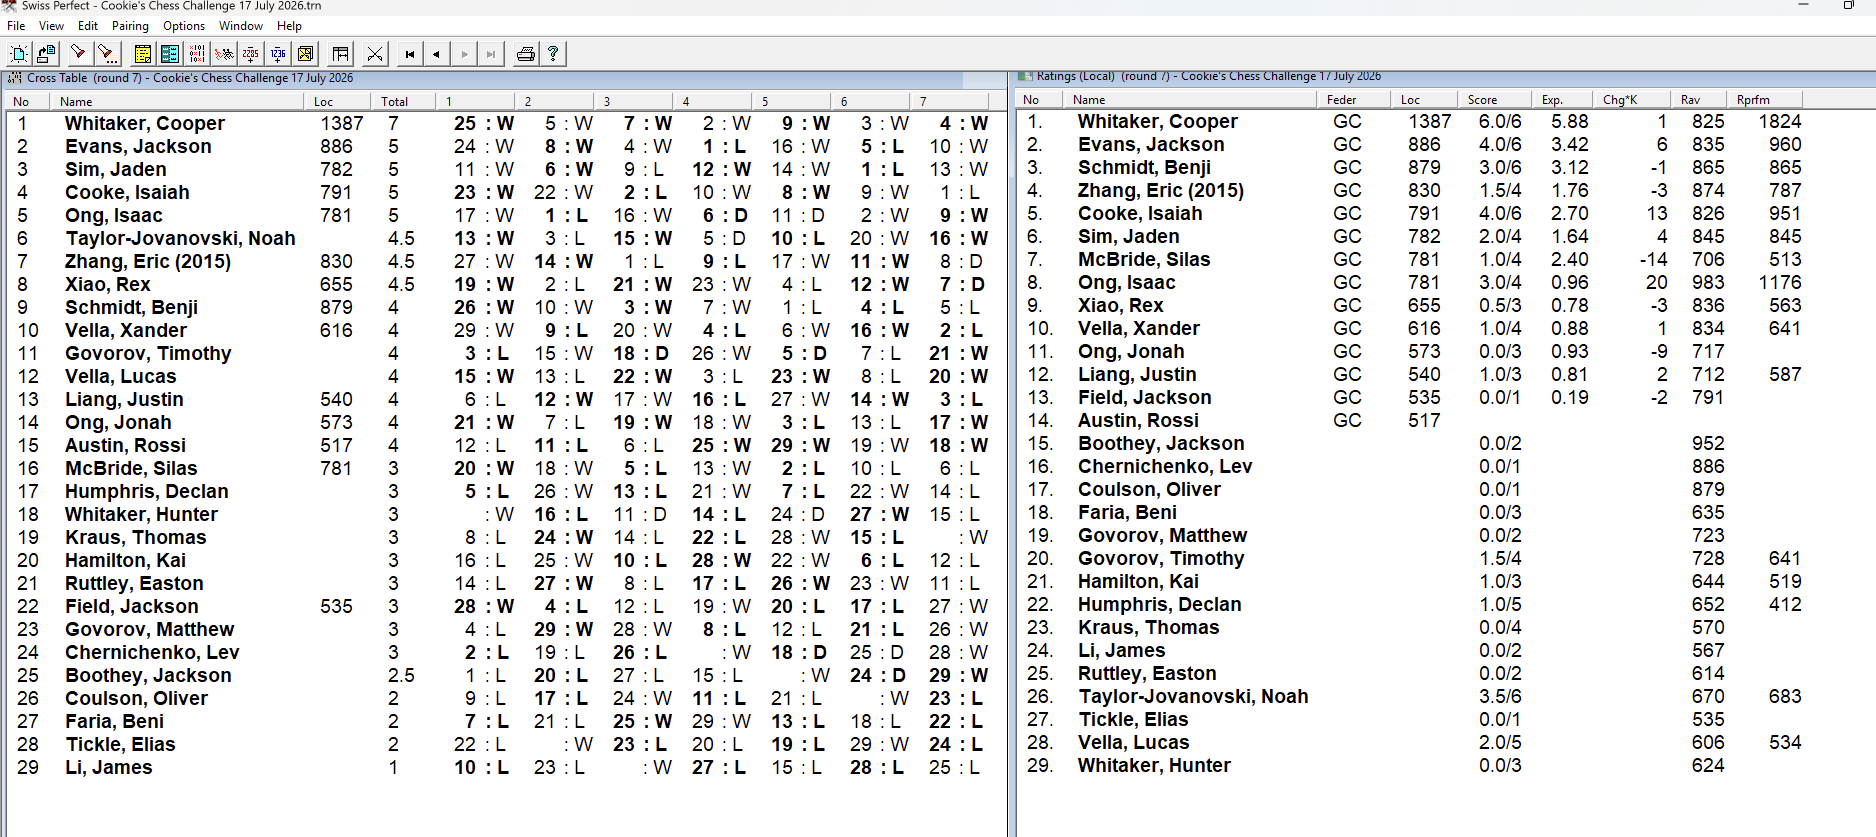
Task: Click the Find flashlight icon
Action: tap(78, 54)
